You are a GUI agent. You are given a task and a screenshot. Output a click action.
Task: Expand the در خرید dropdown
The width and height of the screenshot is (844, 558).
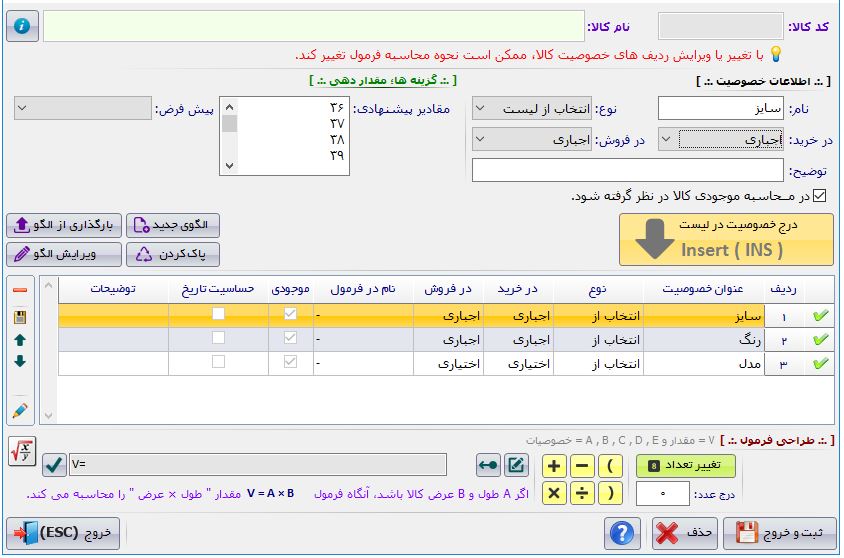[x=665, y=140]
